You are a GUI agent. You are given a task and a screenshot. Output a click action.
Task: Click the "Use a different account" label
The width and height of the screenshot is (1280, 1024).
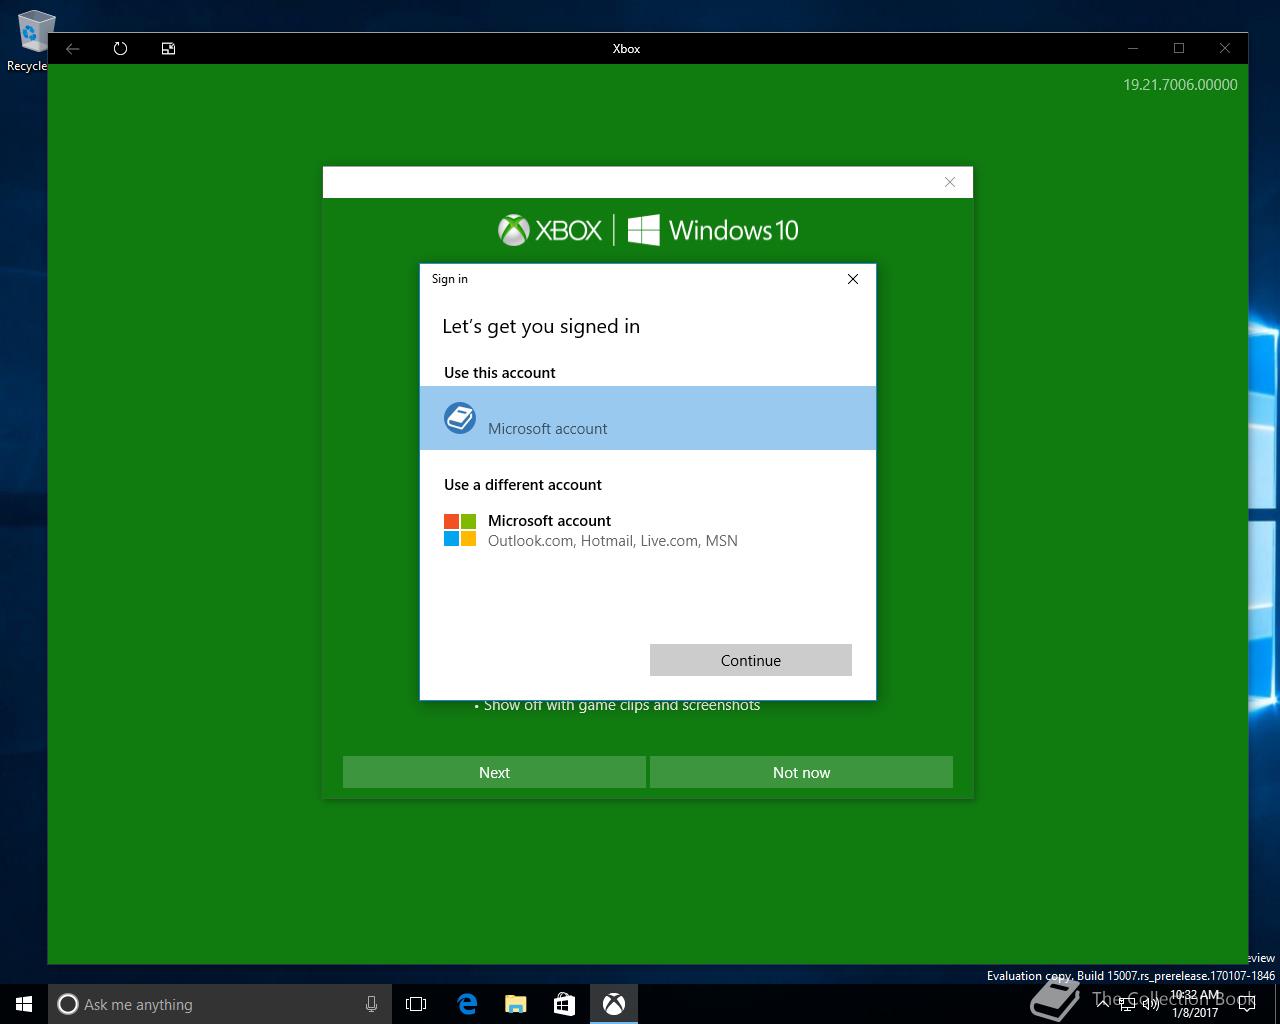click(x=523, y=484)
